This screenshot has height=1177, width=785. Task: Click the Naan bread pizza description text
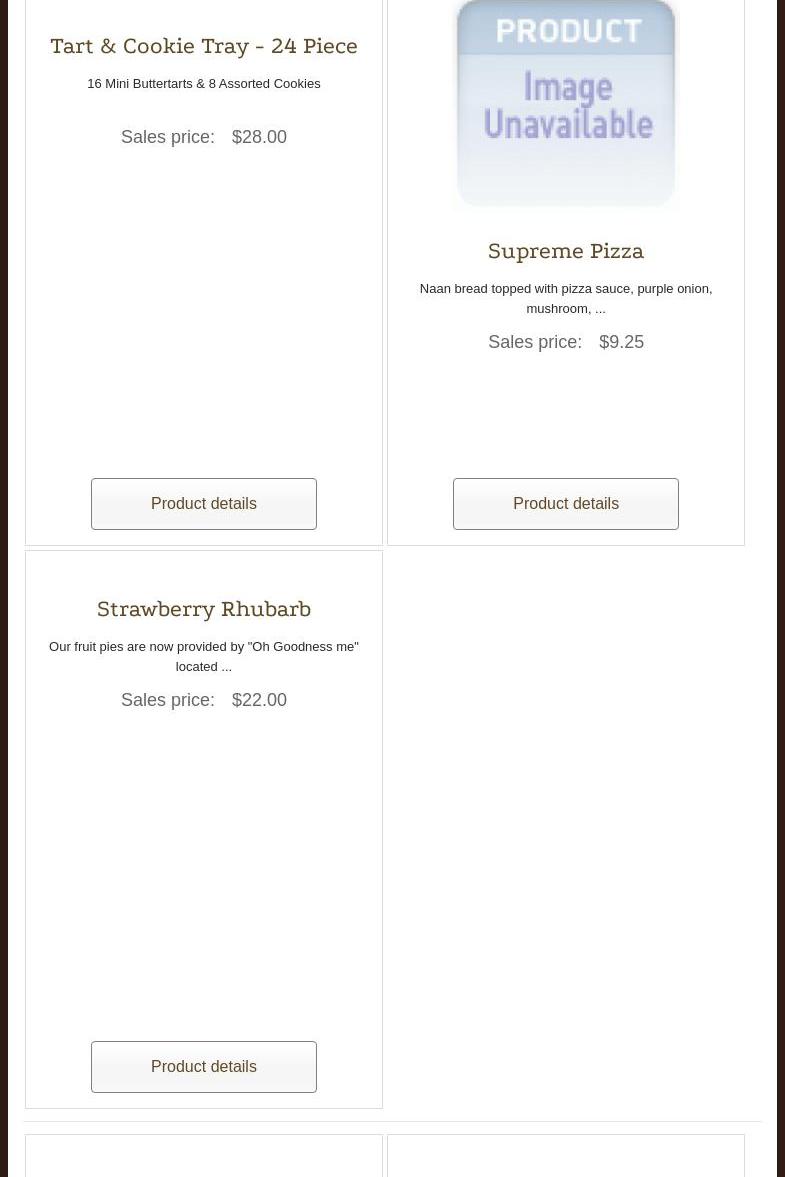[566, 298]
